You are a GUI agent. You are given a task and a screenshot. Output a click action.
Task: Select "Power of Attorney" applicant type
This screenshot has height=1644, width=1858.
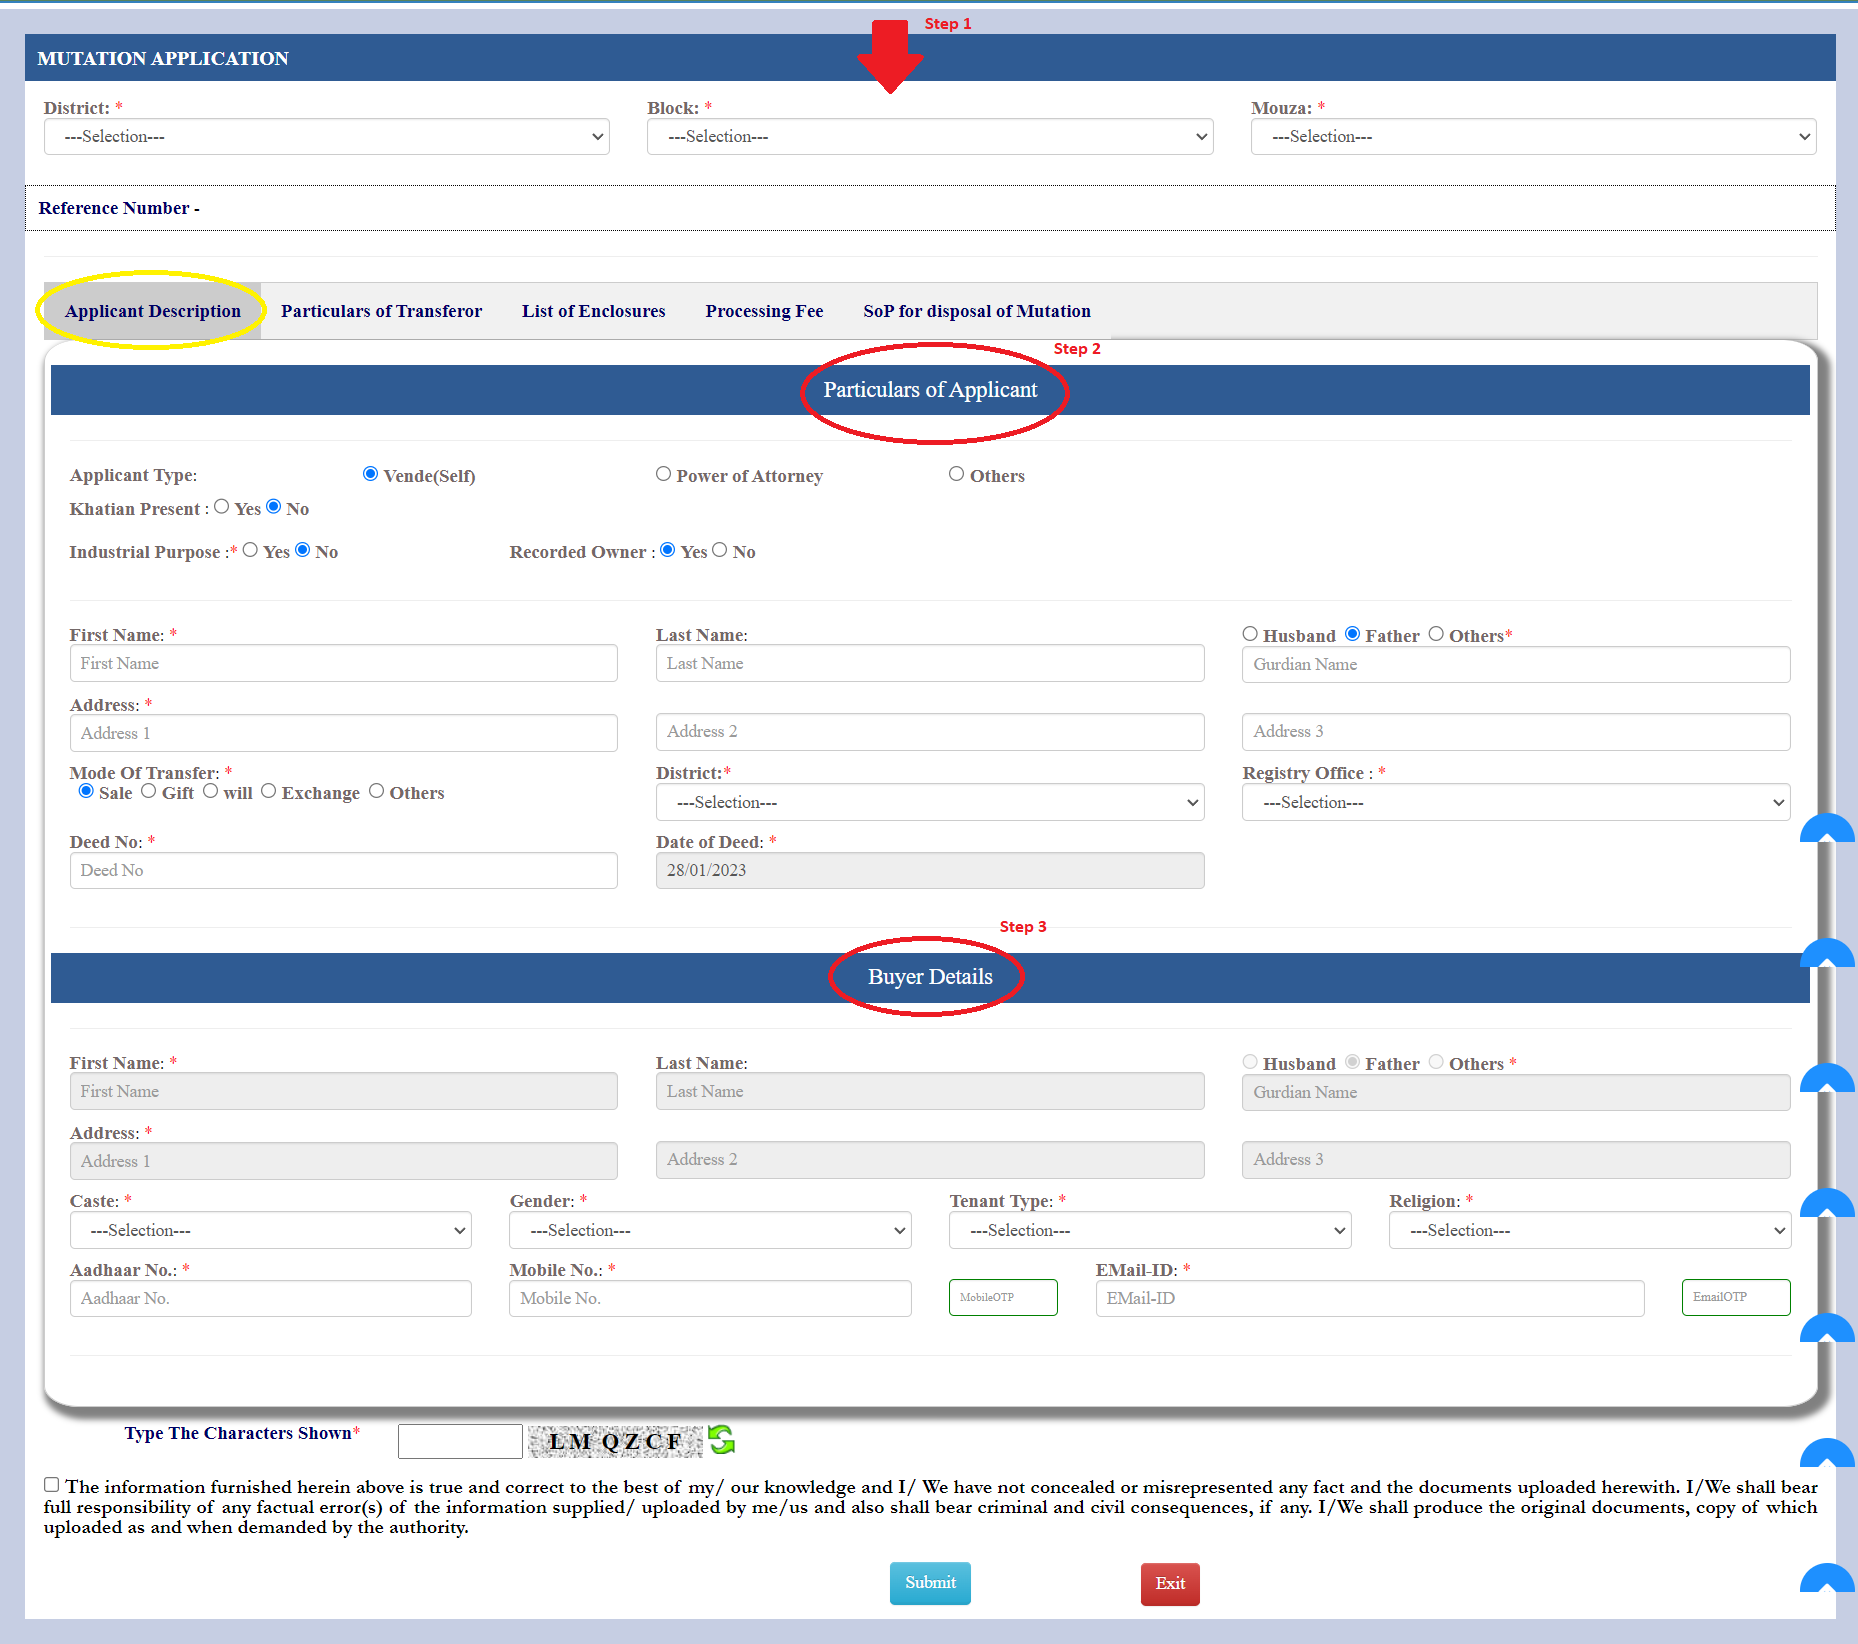663,473
